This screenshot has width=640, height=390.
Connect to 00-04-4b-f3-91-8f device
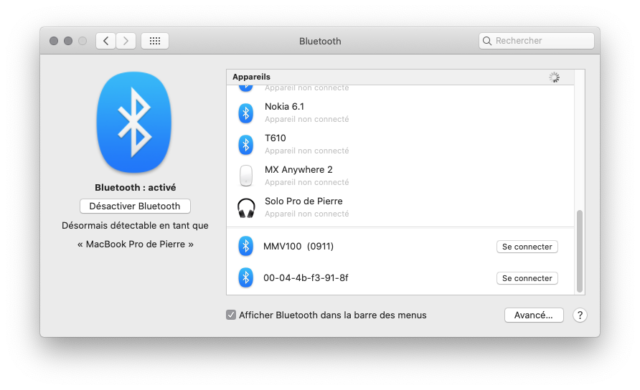point(527,278)
